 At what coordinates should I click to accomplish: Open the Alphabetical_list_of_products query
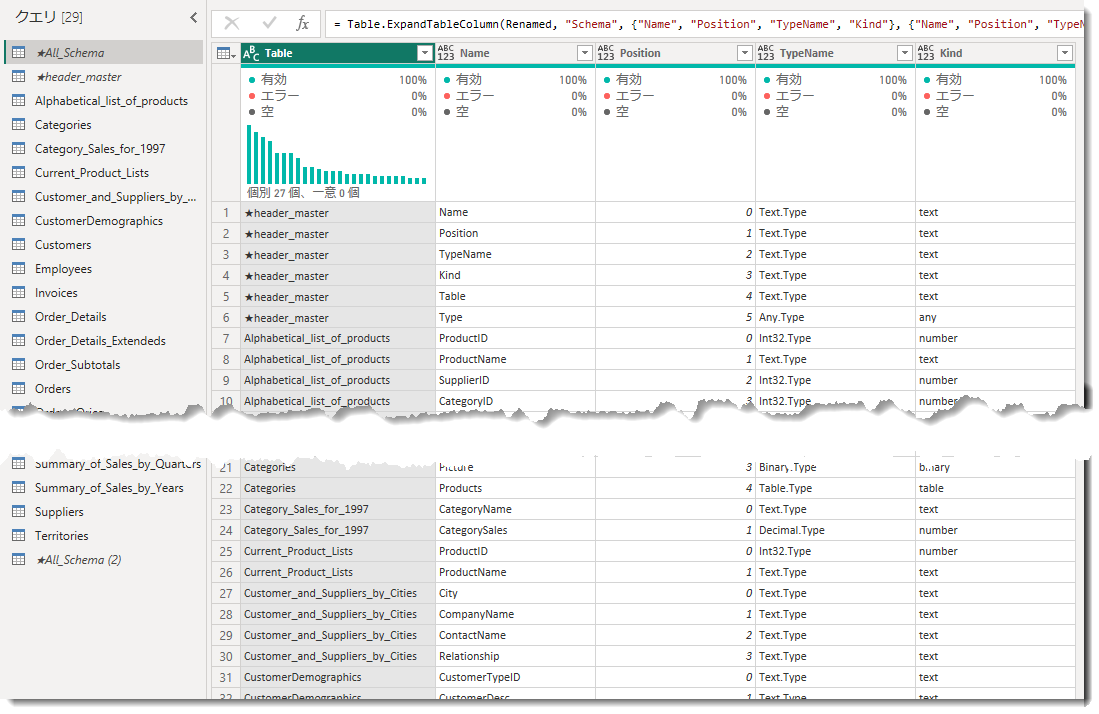tap(104, 101)
